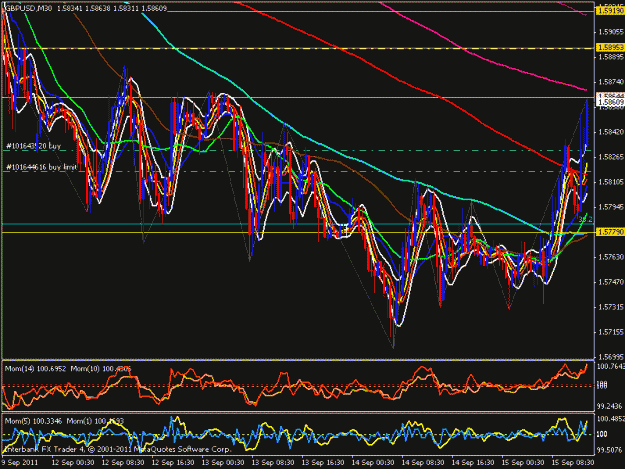
Task: Click the 1.58420 price scale value
Action: click(611, 132)
